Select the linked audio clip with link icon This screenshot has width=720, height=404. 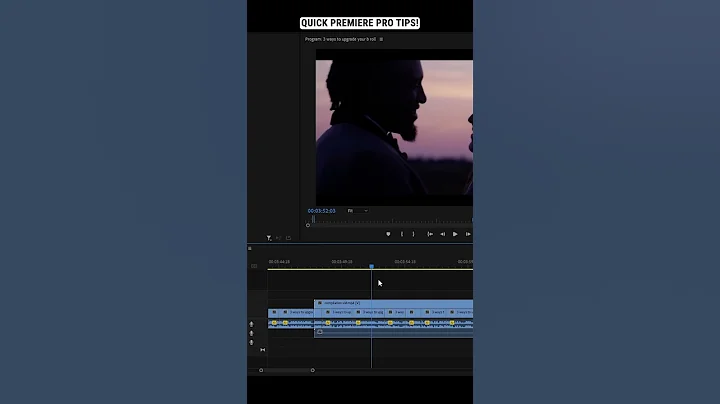tap(394, 332)
